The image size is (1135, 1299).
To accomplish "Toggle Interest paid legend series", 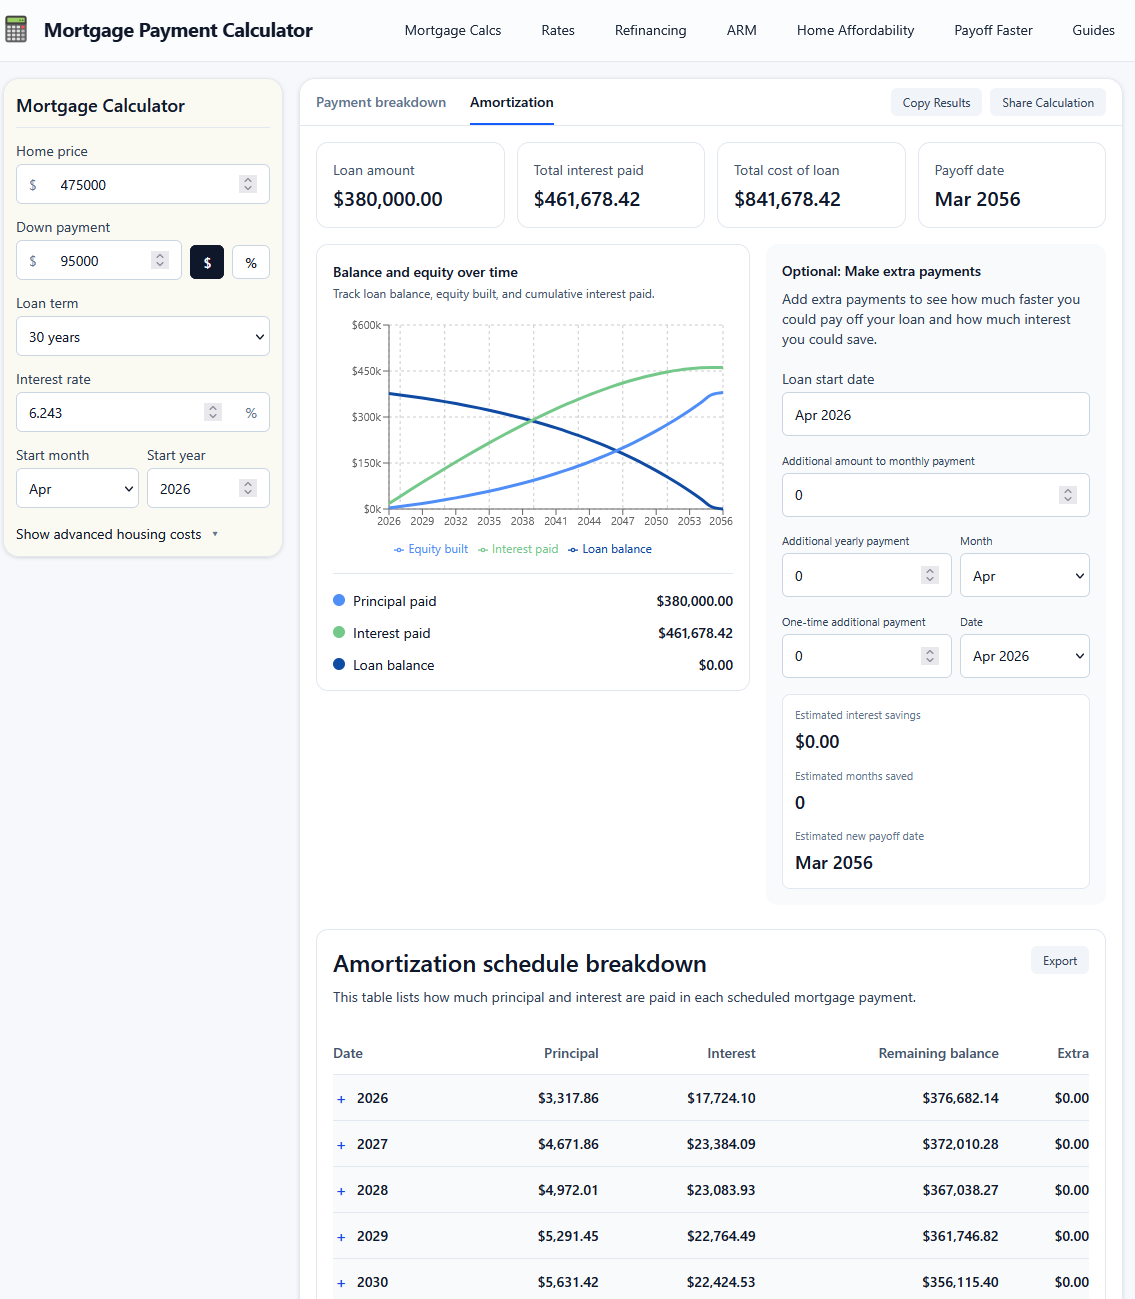I will click(518, 549).
